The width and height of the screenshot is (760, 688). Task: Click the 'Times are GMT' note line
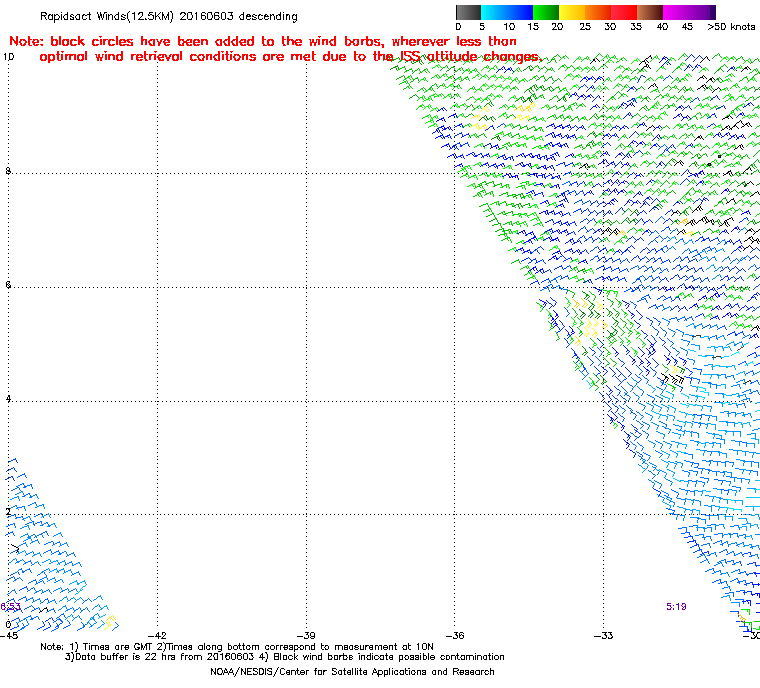pos(237,647)
